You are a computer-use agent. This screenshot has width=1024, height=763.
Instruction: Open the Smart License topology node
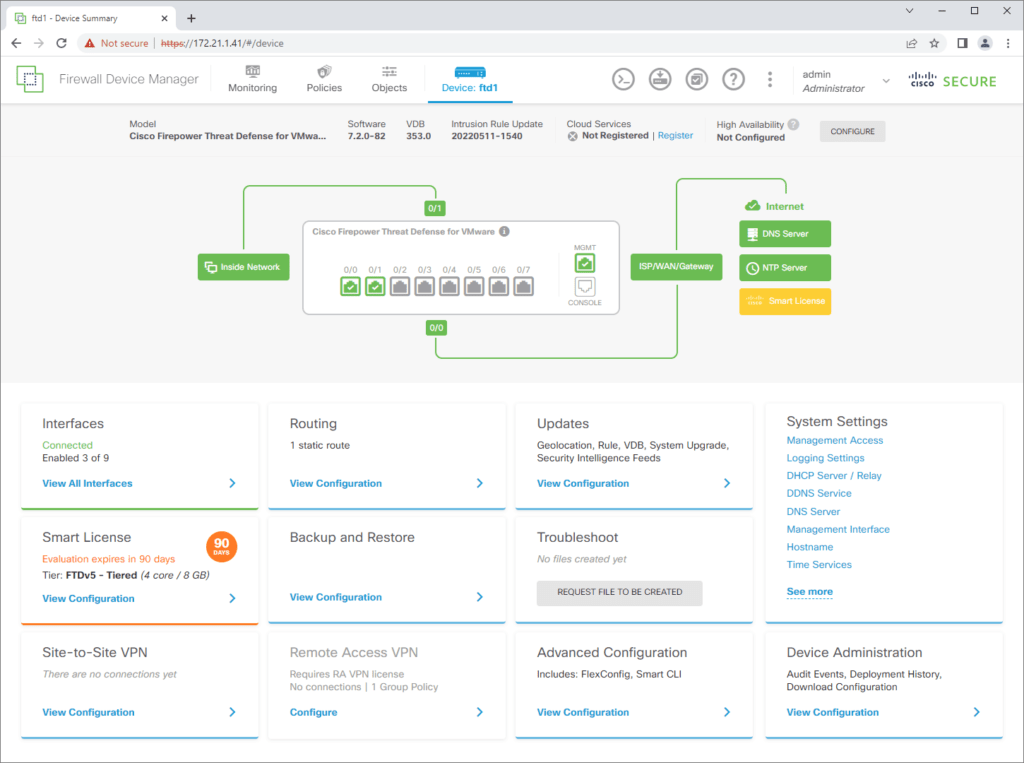click(x=784, y=301)
